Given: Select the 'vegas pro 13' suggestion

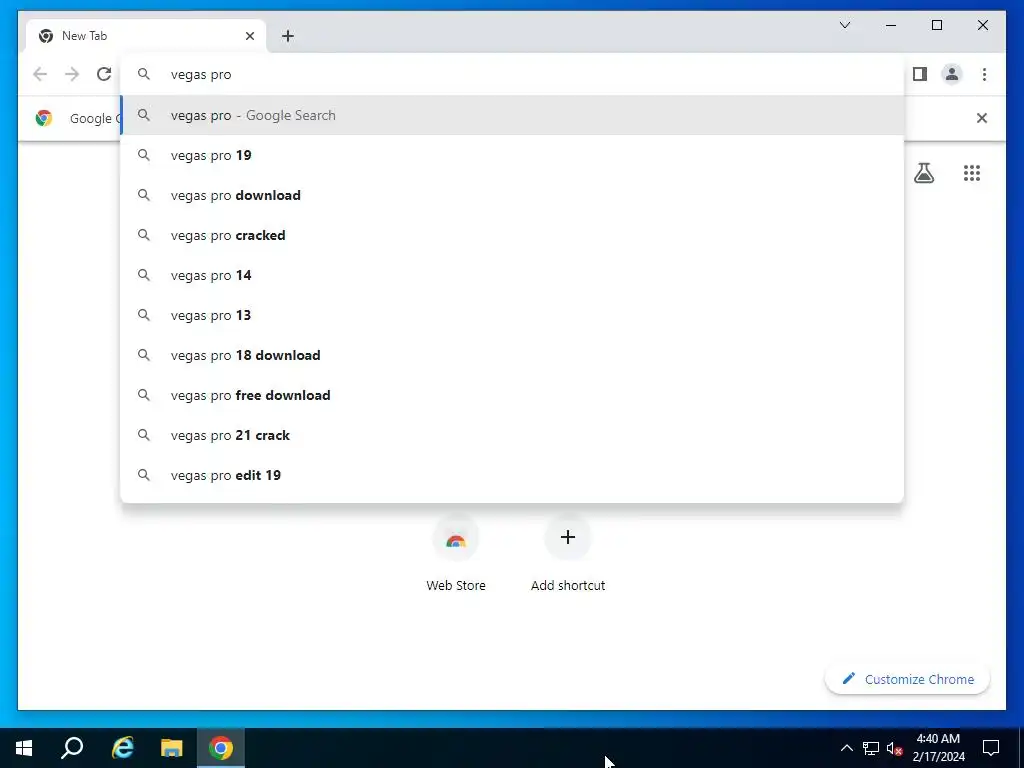Looking at the screenshot, I should coord(512,315).
